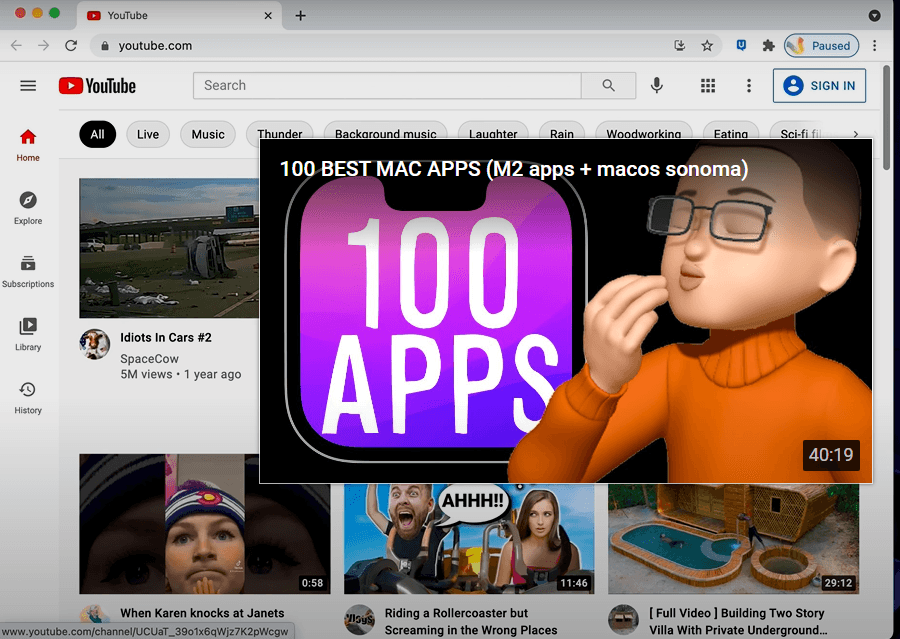Click the install app icon in address bar
This screenshot has height=639, width=900.
point(680,45)
